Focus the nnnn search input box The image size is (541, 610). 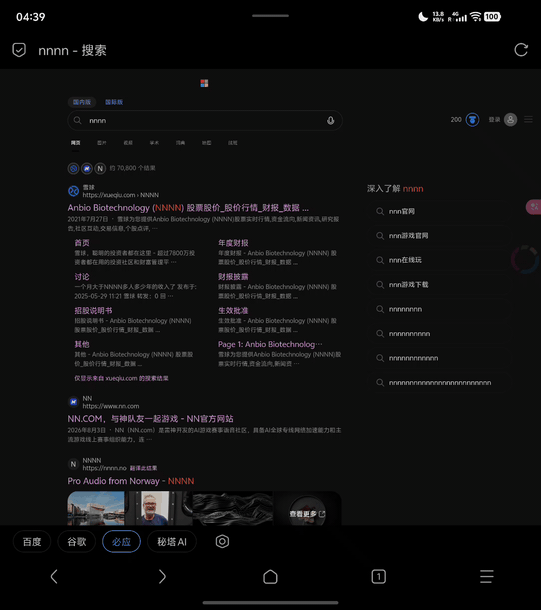point(205,121)
